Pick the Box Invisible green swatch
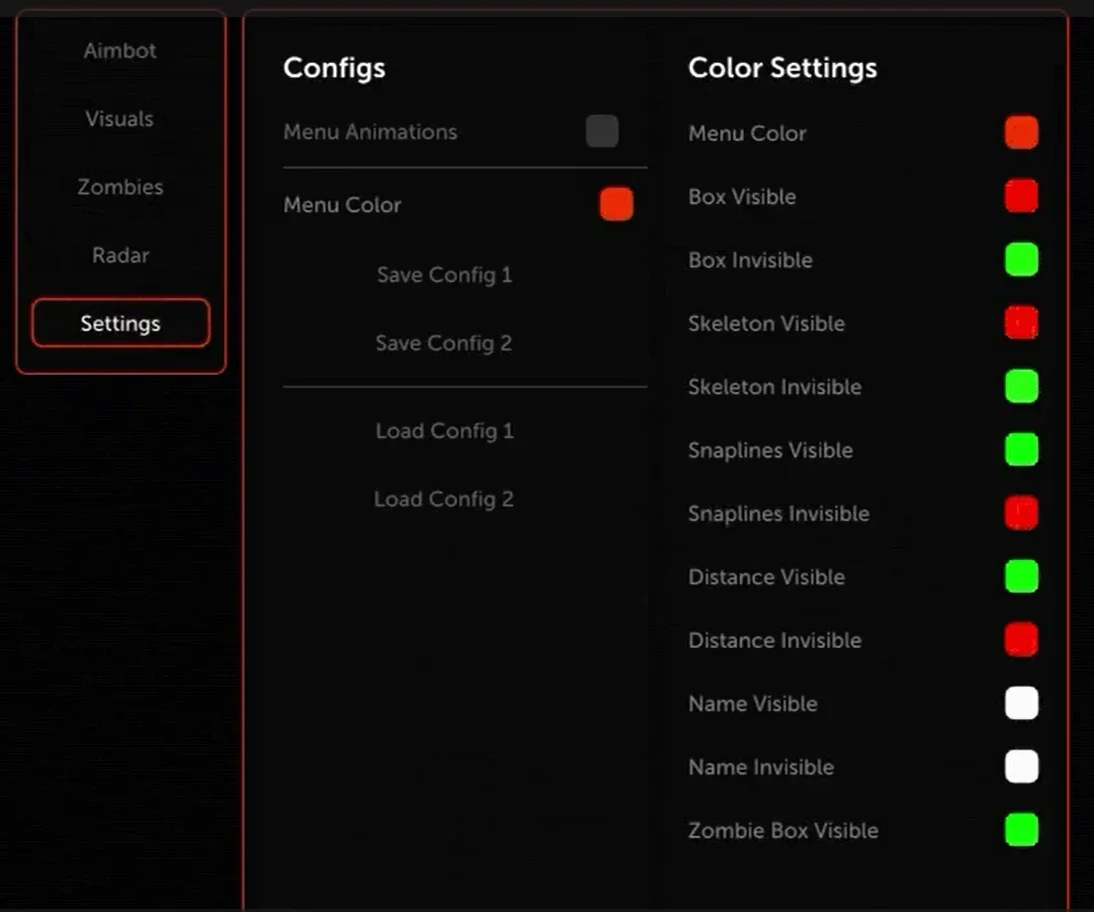 click(x=1021, y=260)
